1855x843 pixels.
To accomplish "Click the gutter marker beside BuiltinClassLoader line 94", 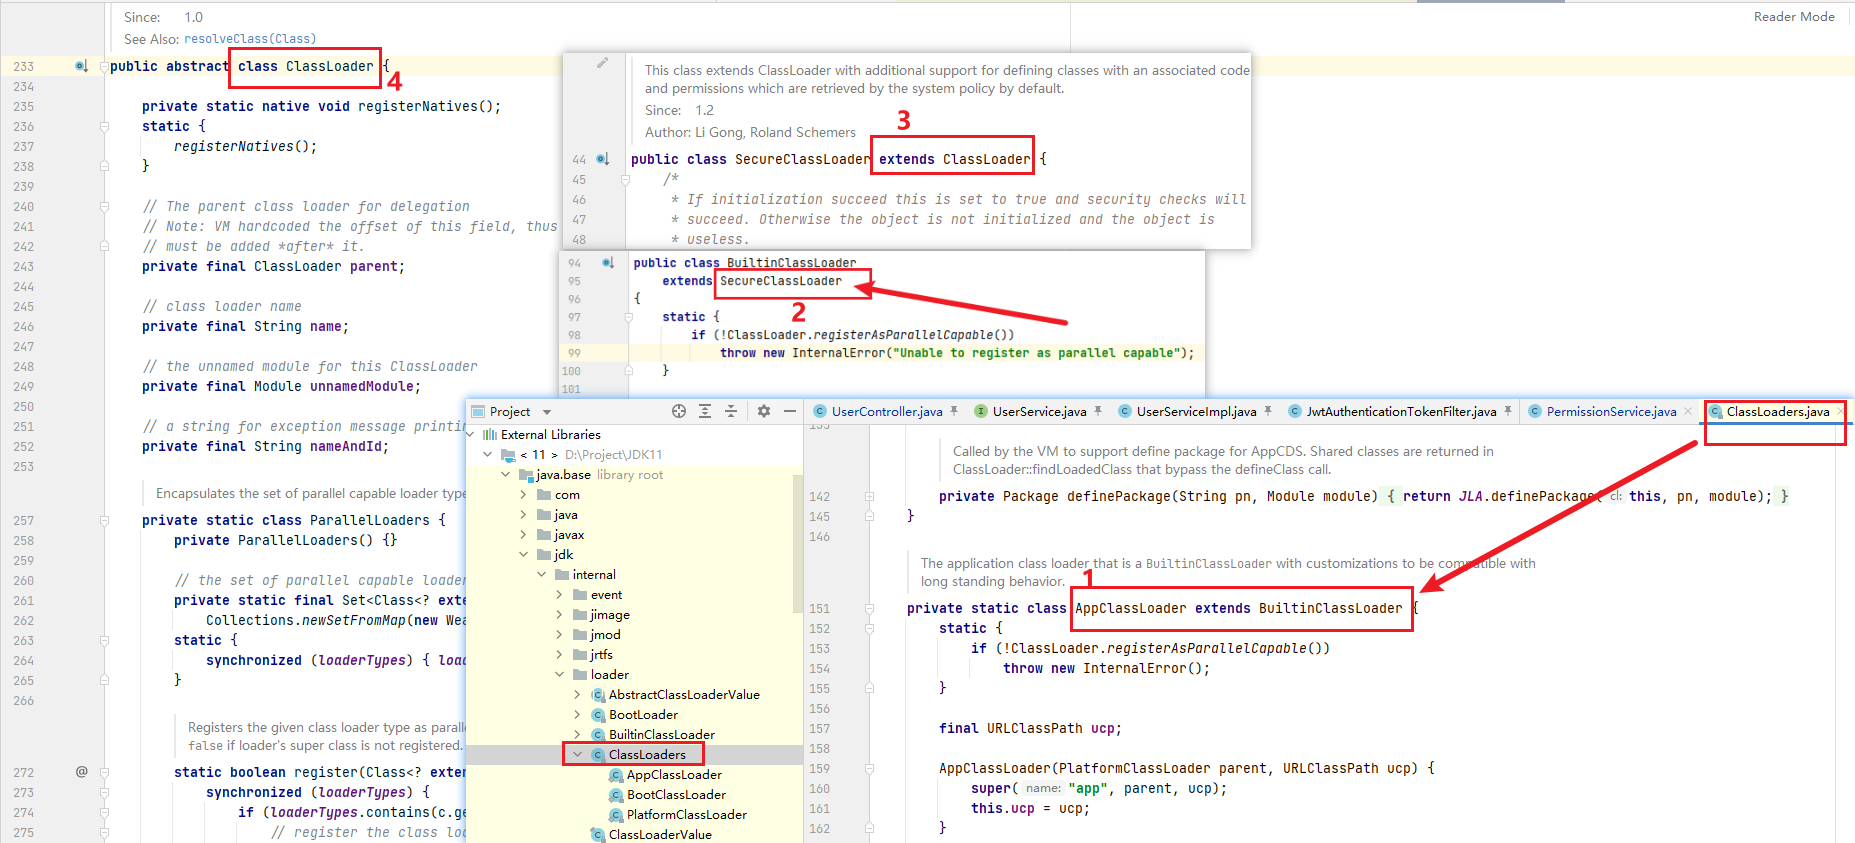I will pos(608,263).
